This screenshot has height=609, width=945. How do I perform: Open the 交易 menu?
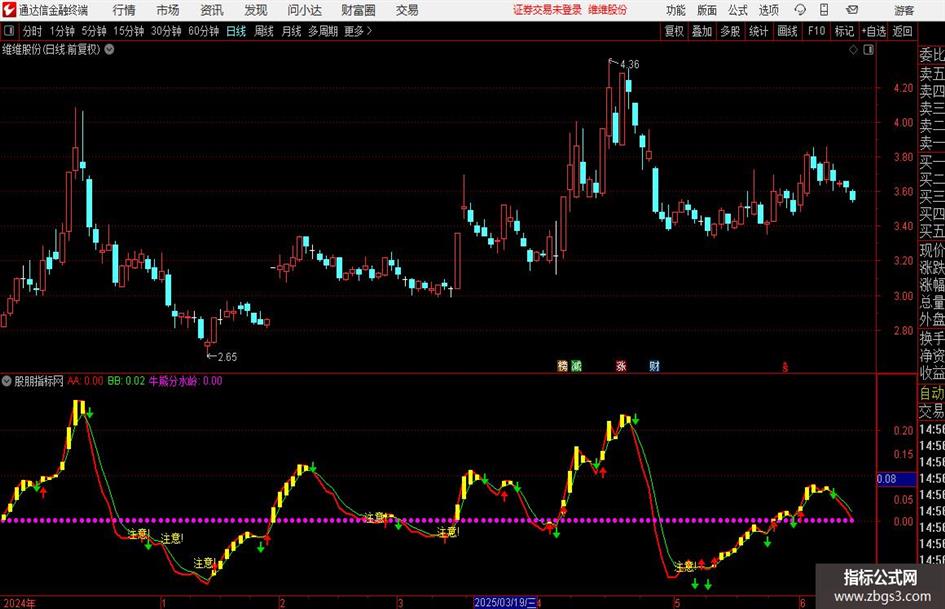pyautogui.click(x=407, y=10)
